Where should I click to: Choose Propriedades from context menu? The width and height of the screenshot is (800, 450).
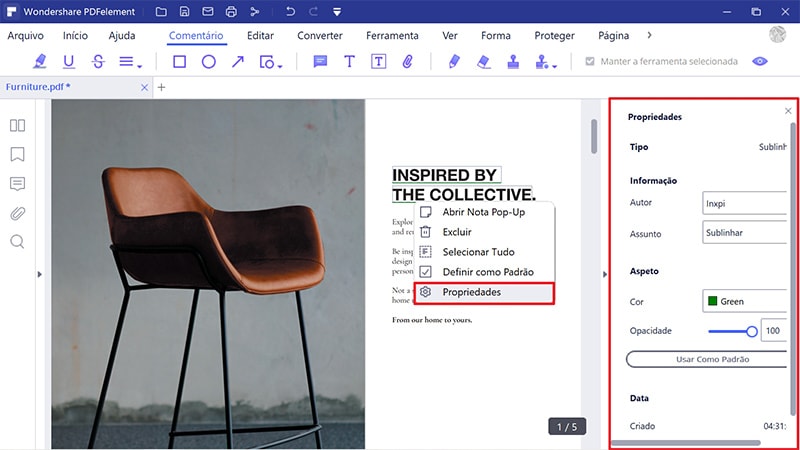point(484,292)
